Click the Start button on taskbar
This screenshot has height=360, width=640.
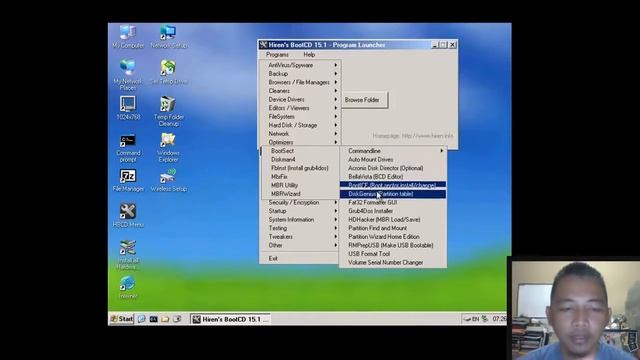122,319
